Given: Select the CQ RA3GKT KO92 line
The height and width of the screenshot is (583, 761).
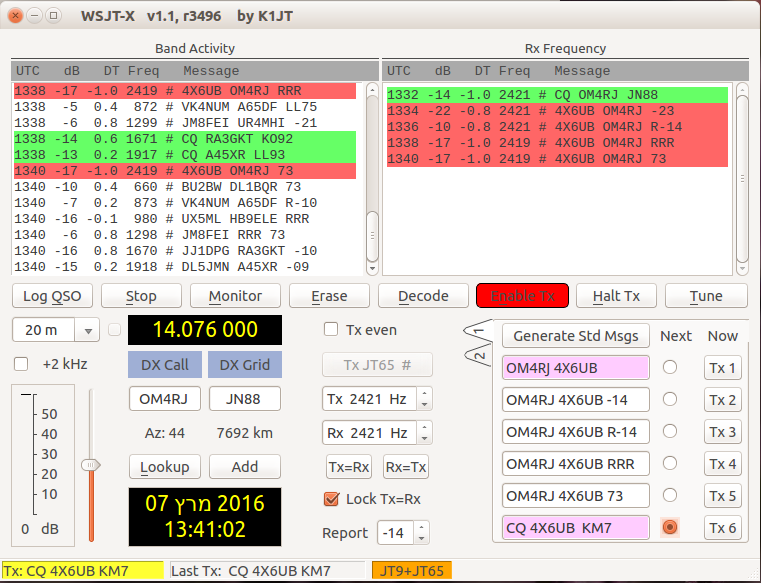Looking at the screenshot, I should click(185, 139).
